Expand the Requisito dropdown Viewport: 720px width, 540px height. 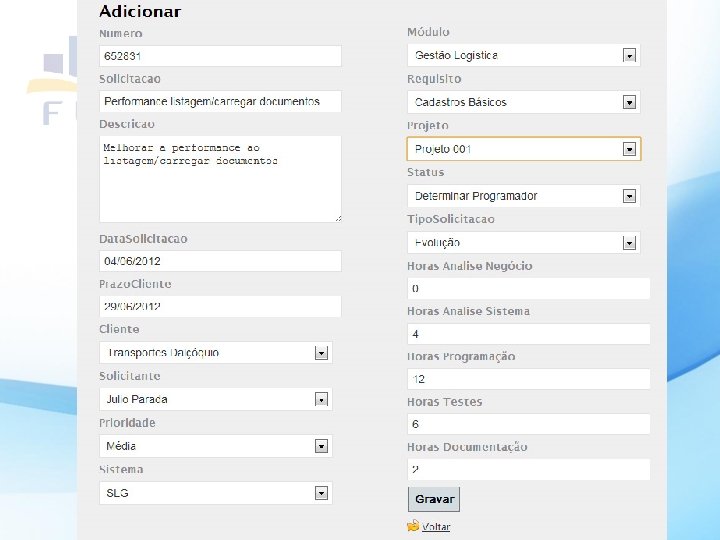[524, 102]
